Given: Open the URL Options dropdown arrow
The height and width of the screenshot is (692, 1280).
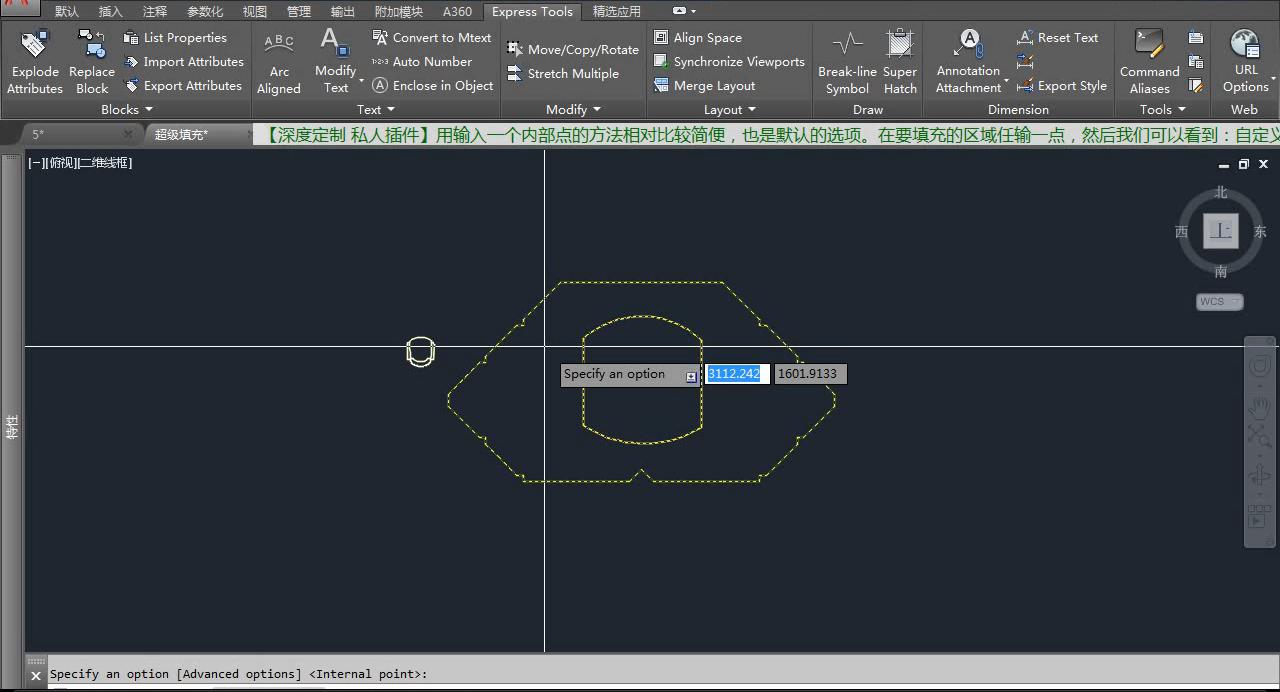Looking at the screenshot, I should (x=1273, y=78).
